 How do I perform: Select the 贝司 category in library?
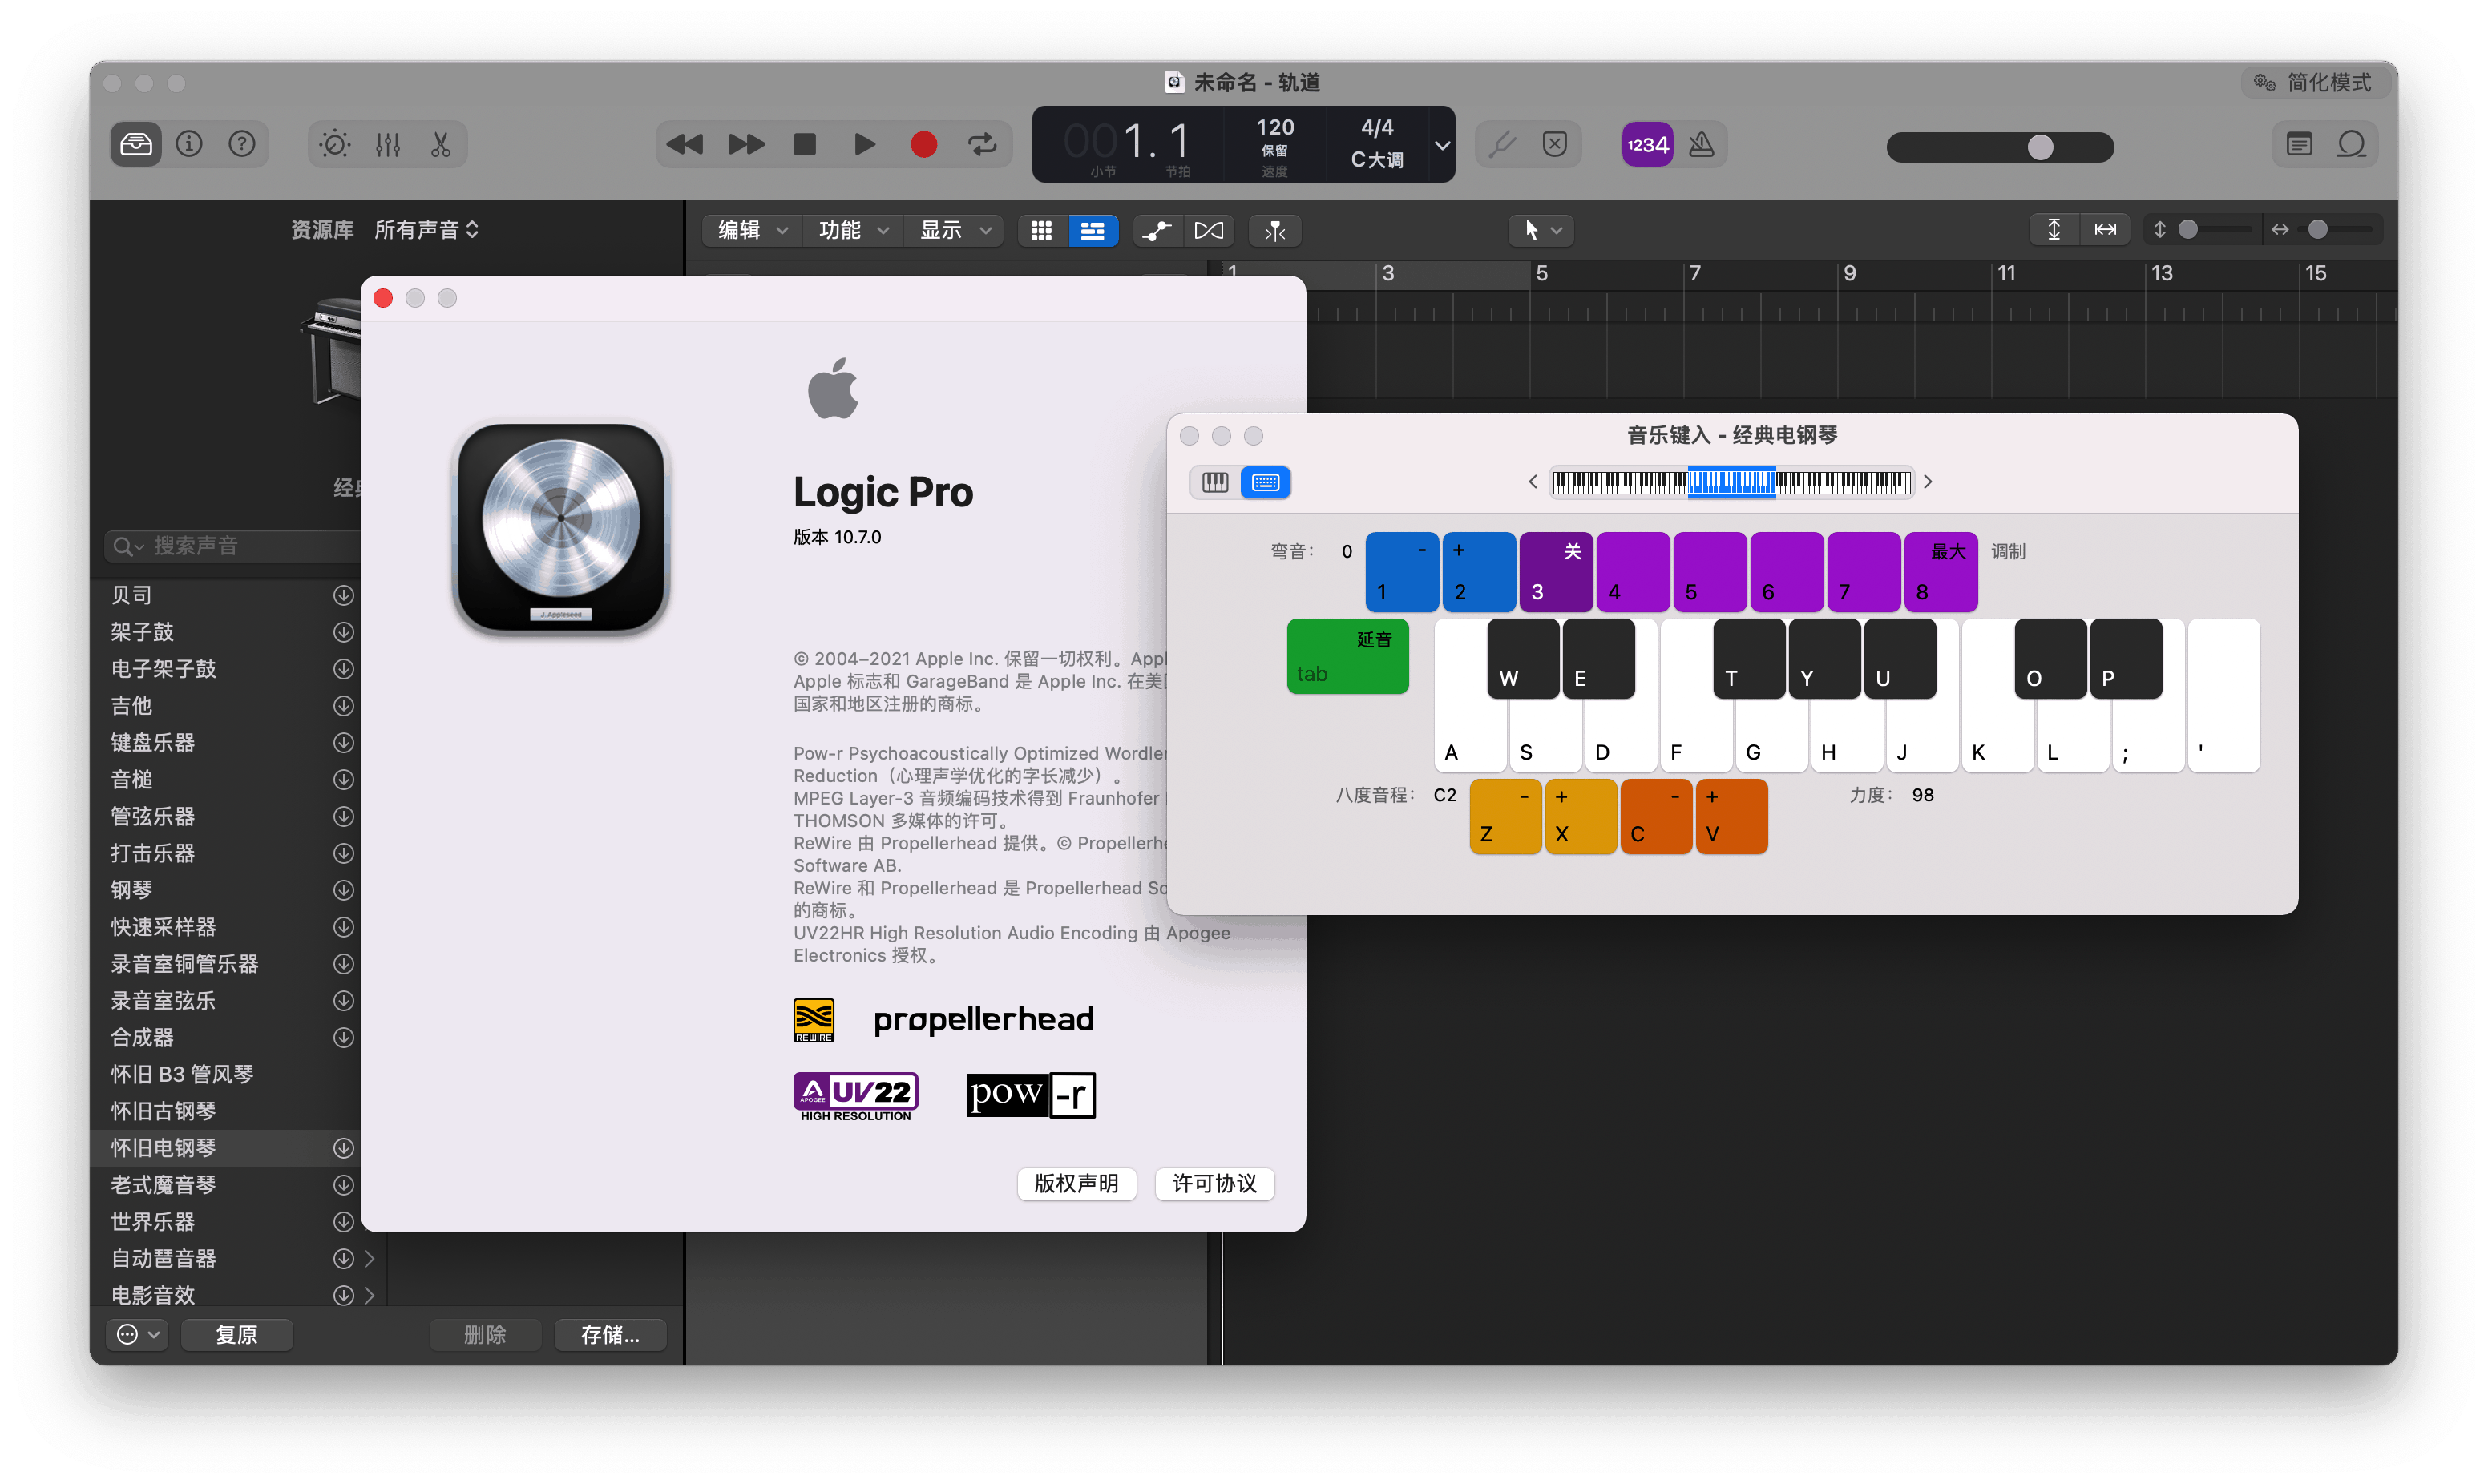pos(131,595)
